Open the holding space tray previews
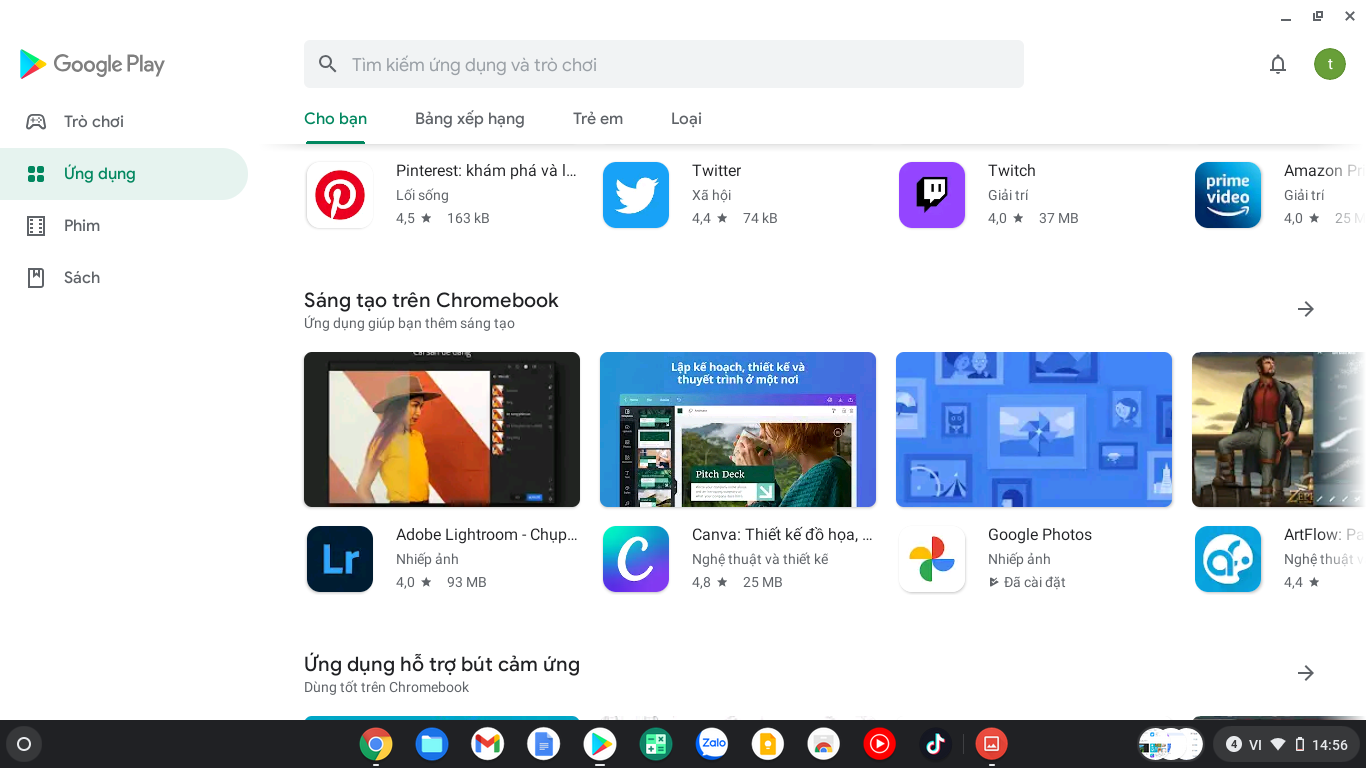 pyautogui.click(x=1171, y=744)
